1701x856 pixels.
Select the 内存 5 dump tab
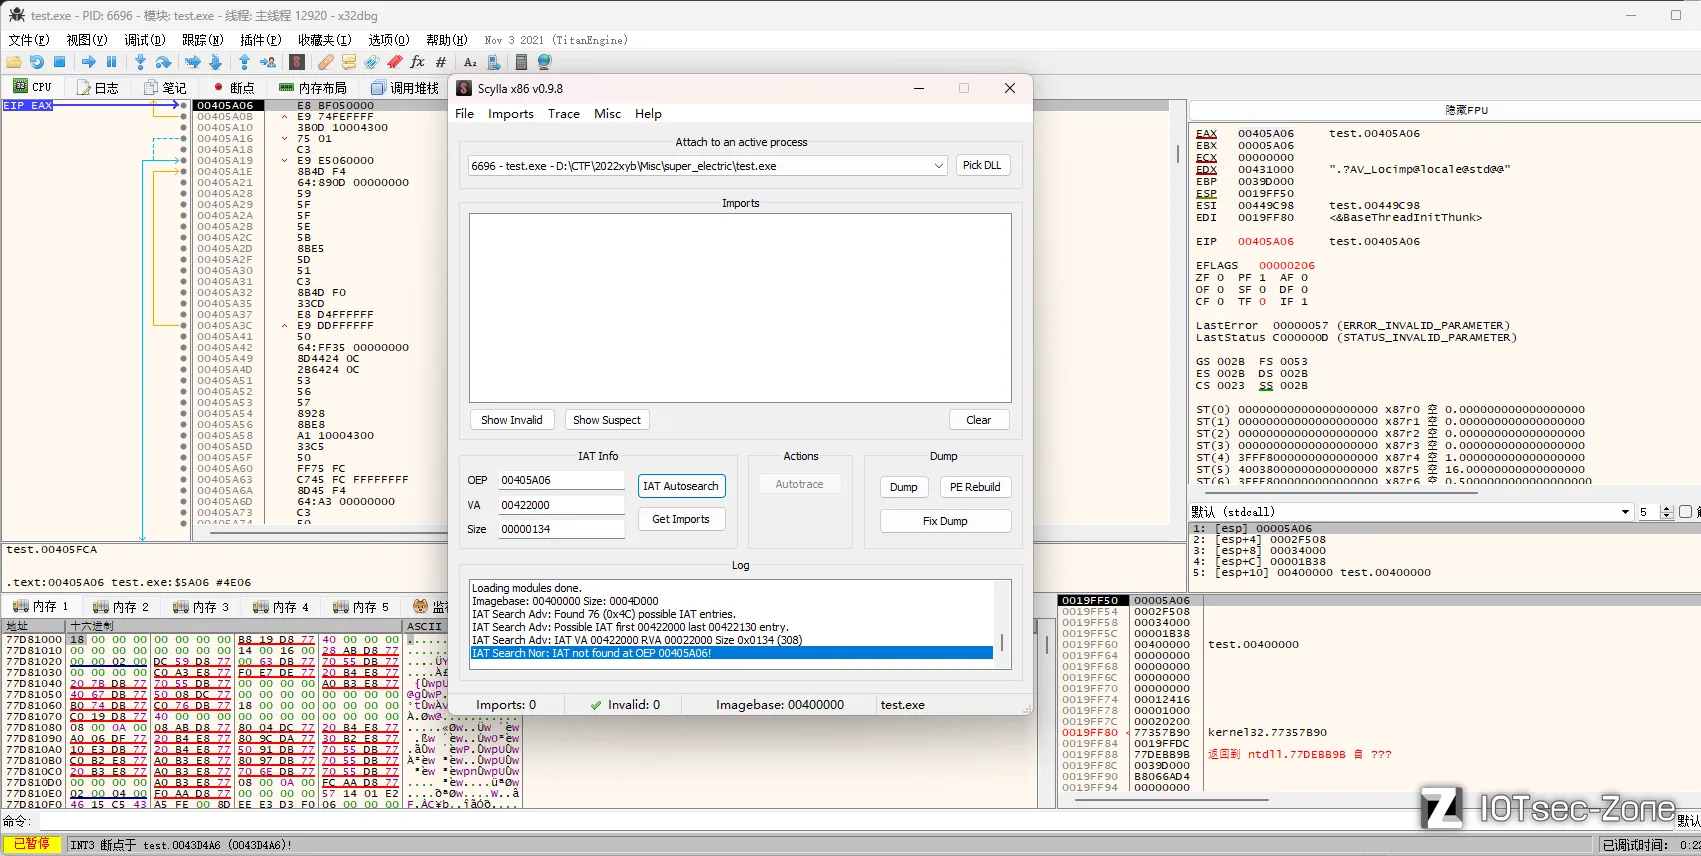pos(361,607)
